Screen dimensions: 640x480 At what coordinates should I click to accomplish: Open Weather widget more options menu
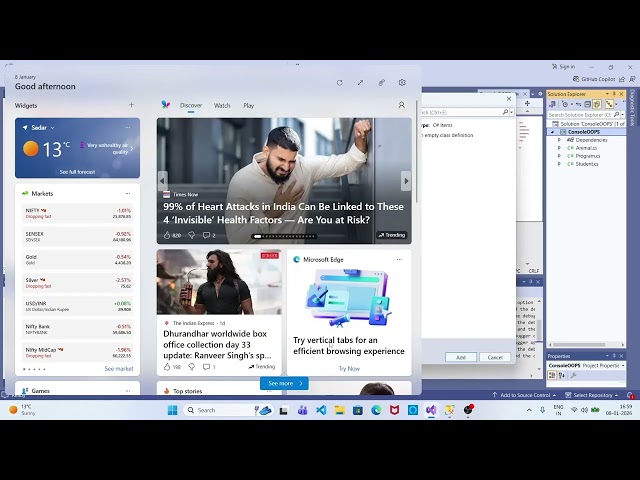128,128
